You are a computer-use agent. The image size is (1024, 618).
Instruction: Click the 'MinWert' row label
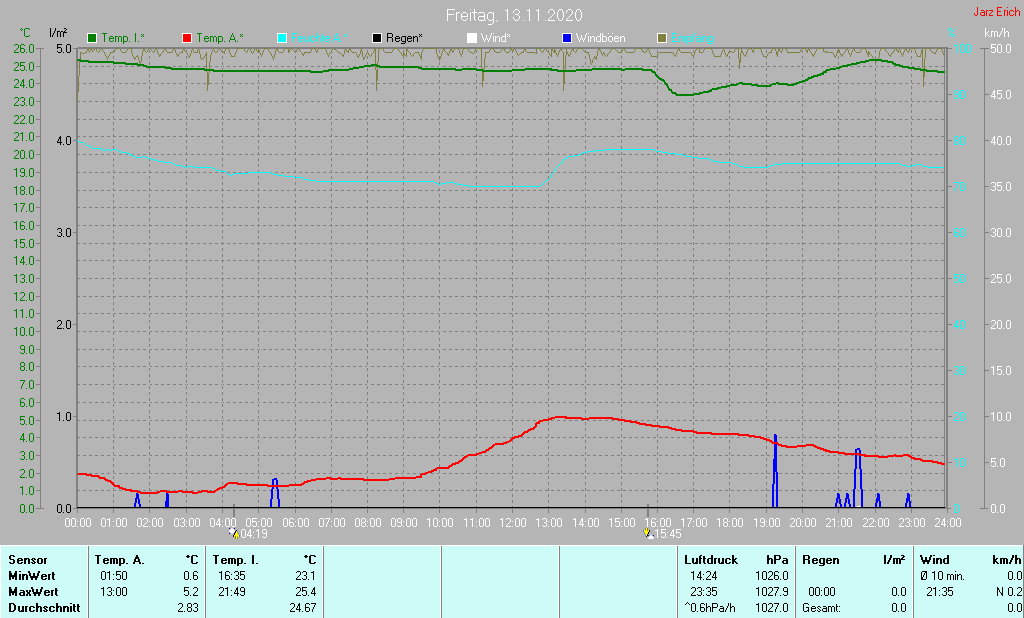(x=32, y=576)
